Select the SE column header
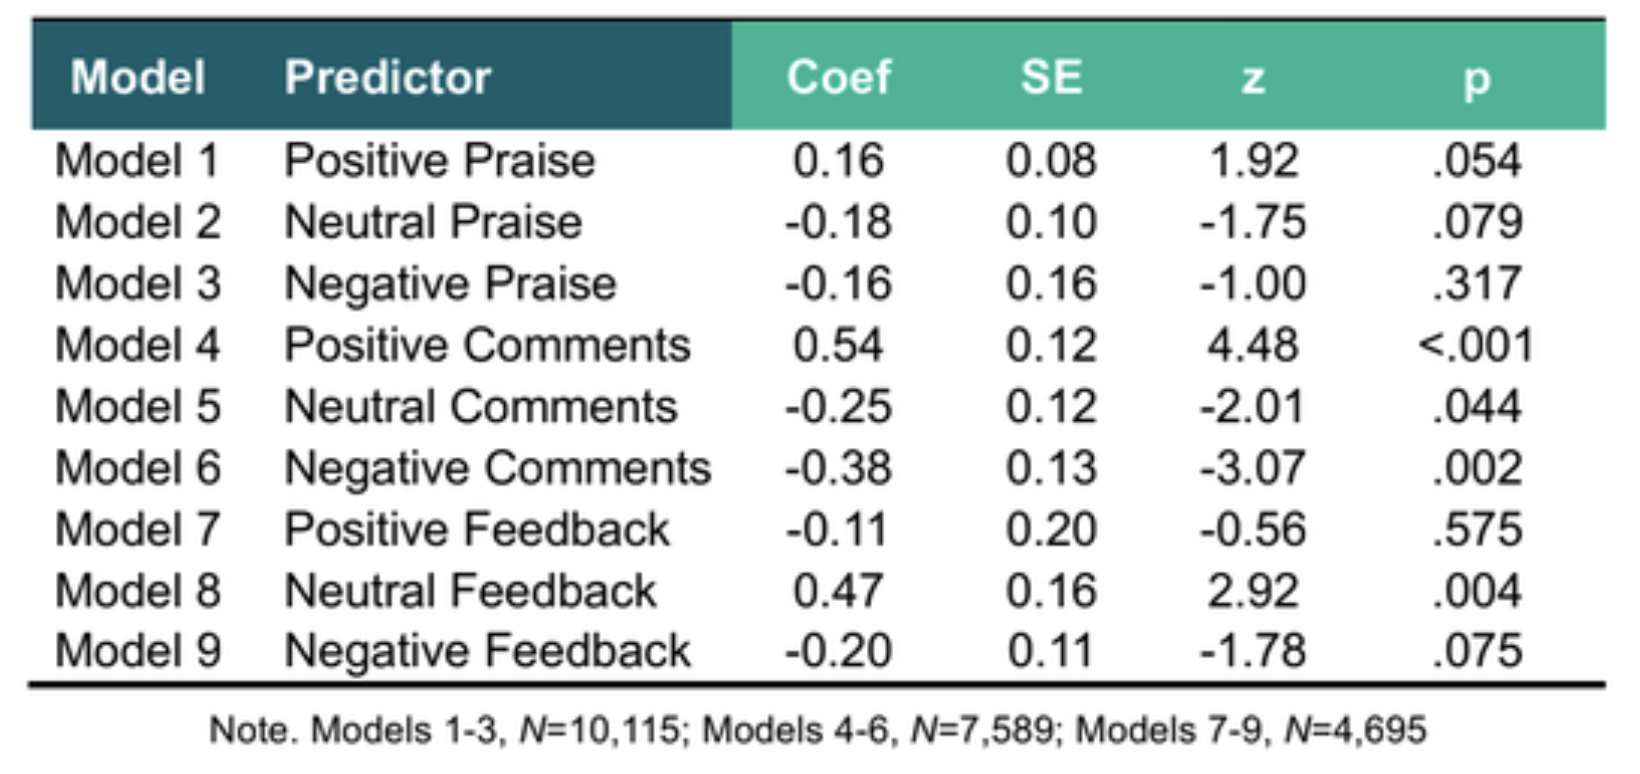Screen dimensions: 1640x774 point(1051,78)
